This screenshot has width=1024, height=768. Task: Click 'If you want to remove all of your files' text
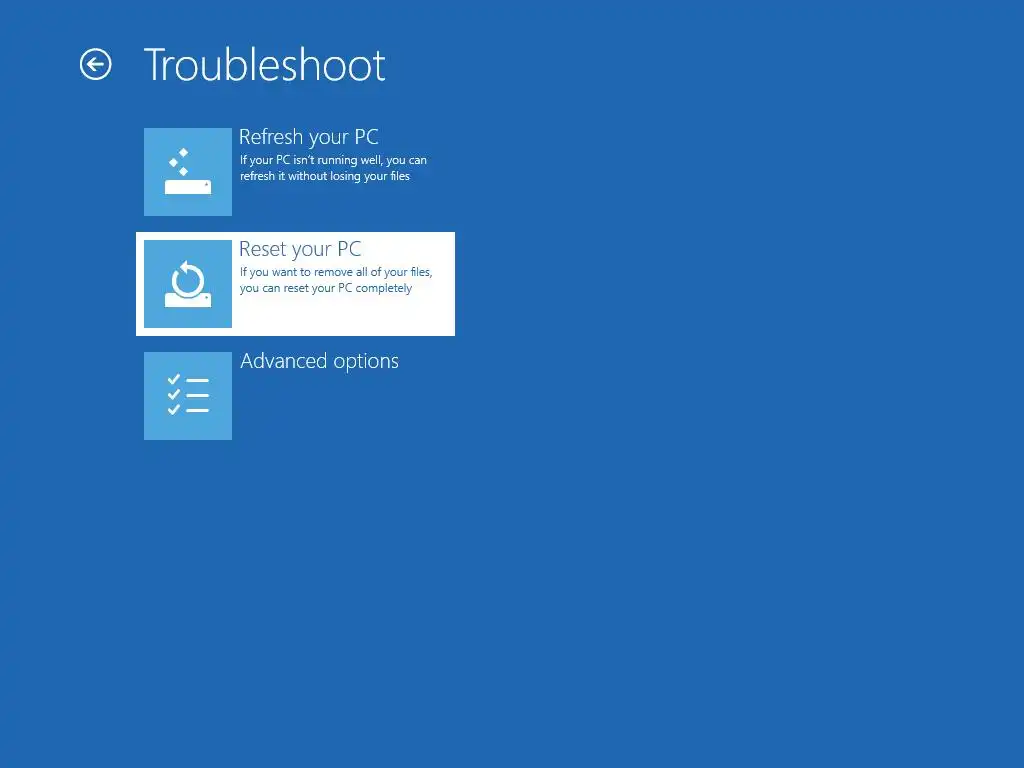(336, 272)
